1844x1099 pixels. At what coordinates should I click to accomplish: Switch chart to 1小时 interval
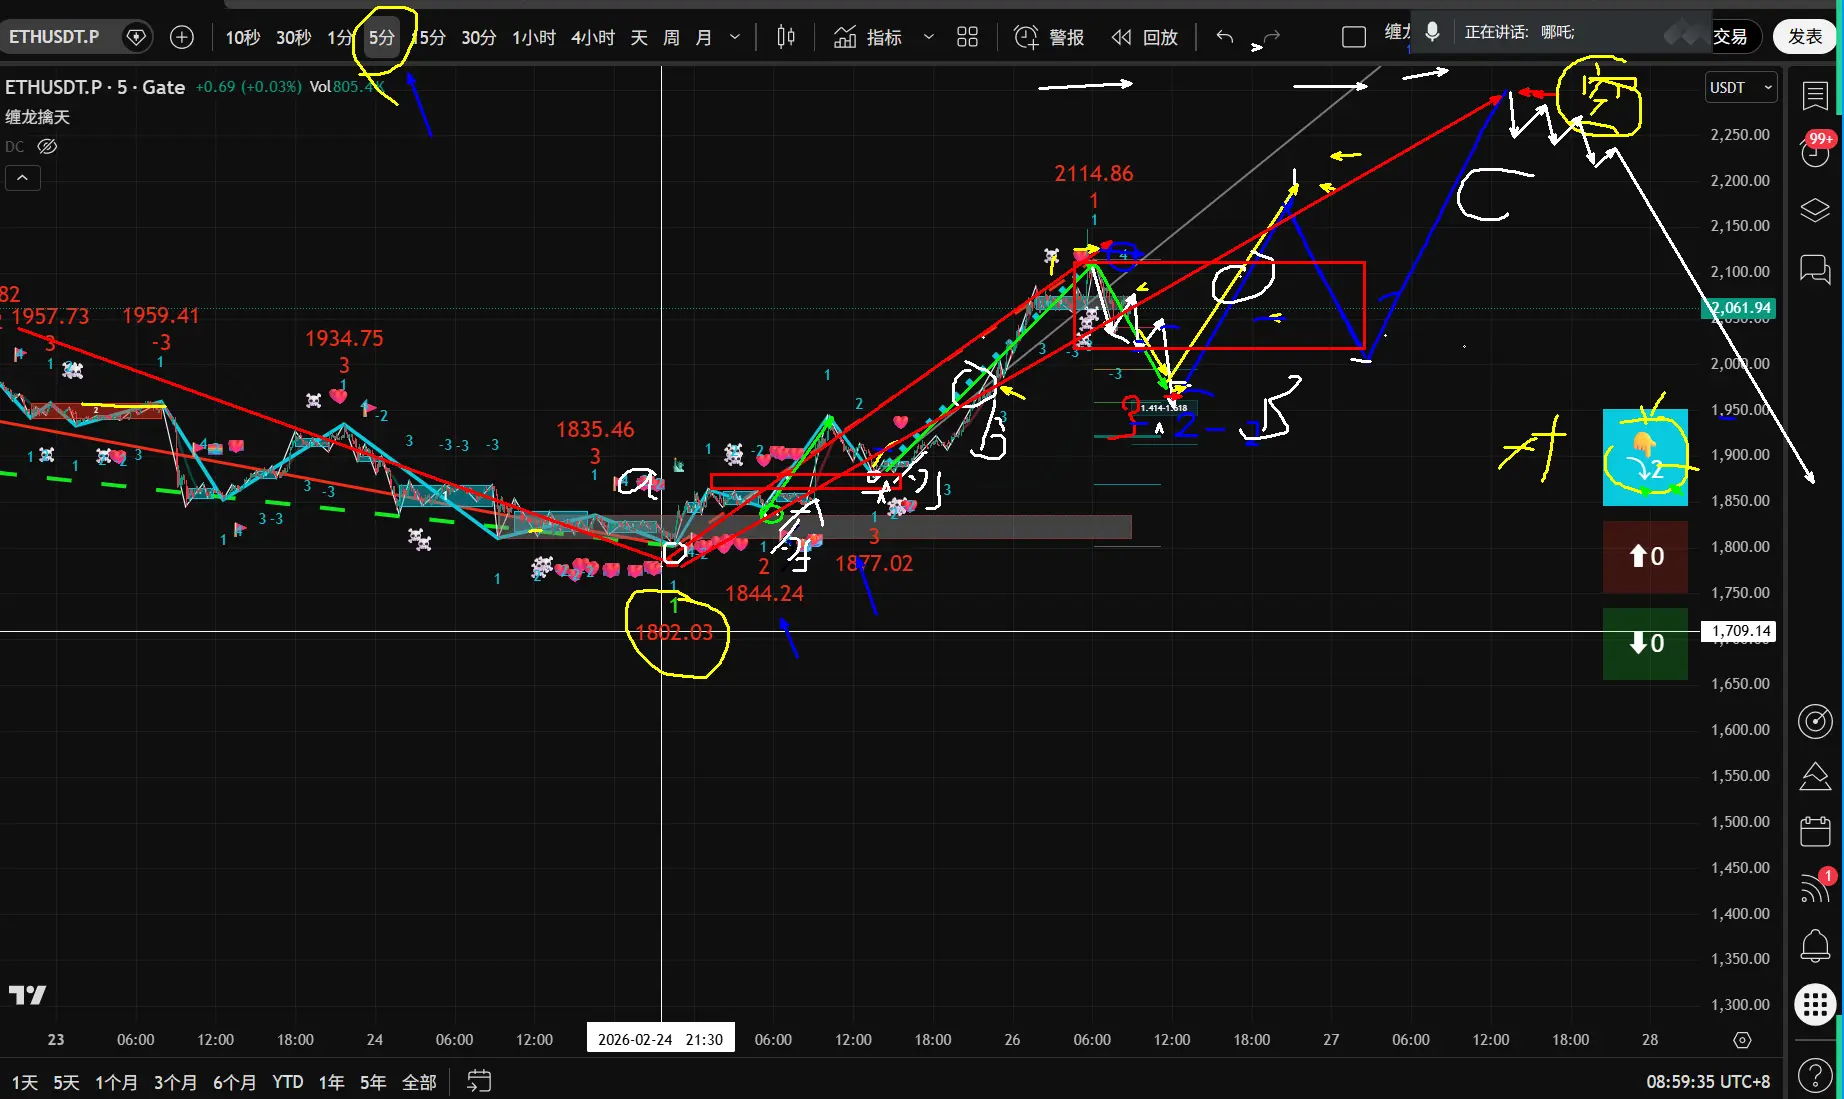[x=533, y=37]
